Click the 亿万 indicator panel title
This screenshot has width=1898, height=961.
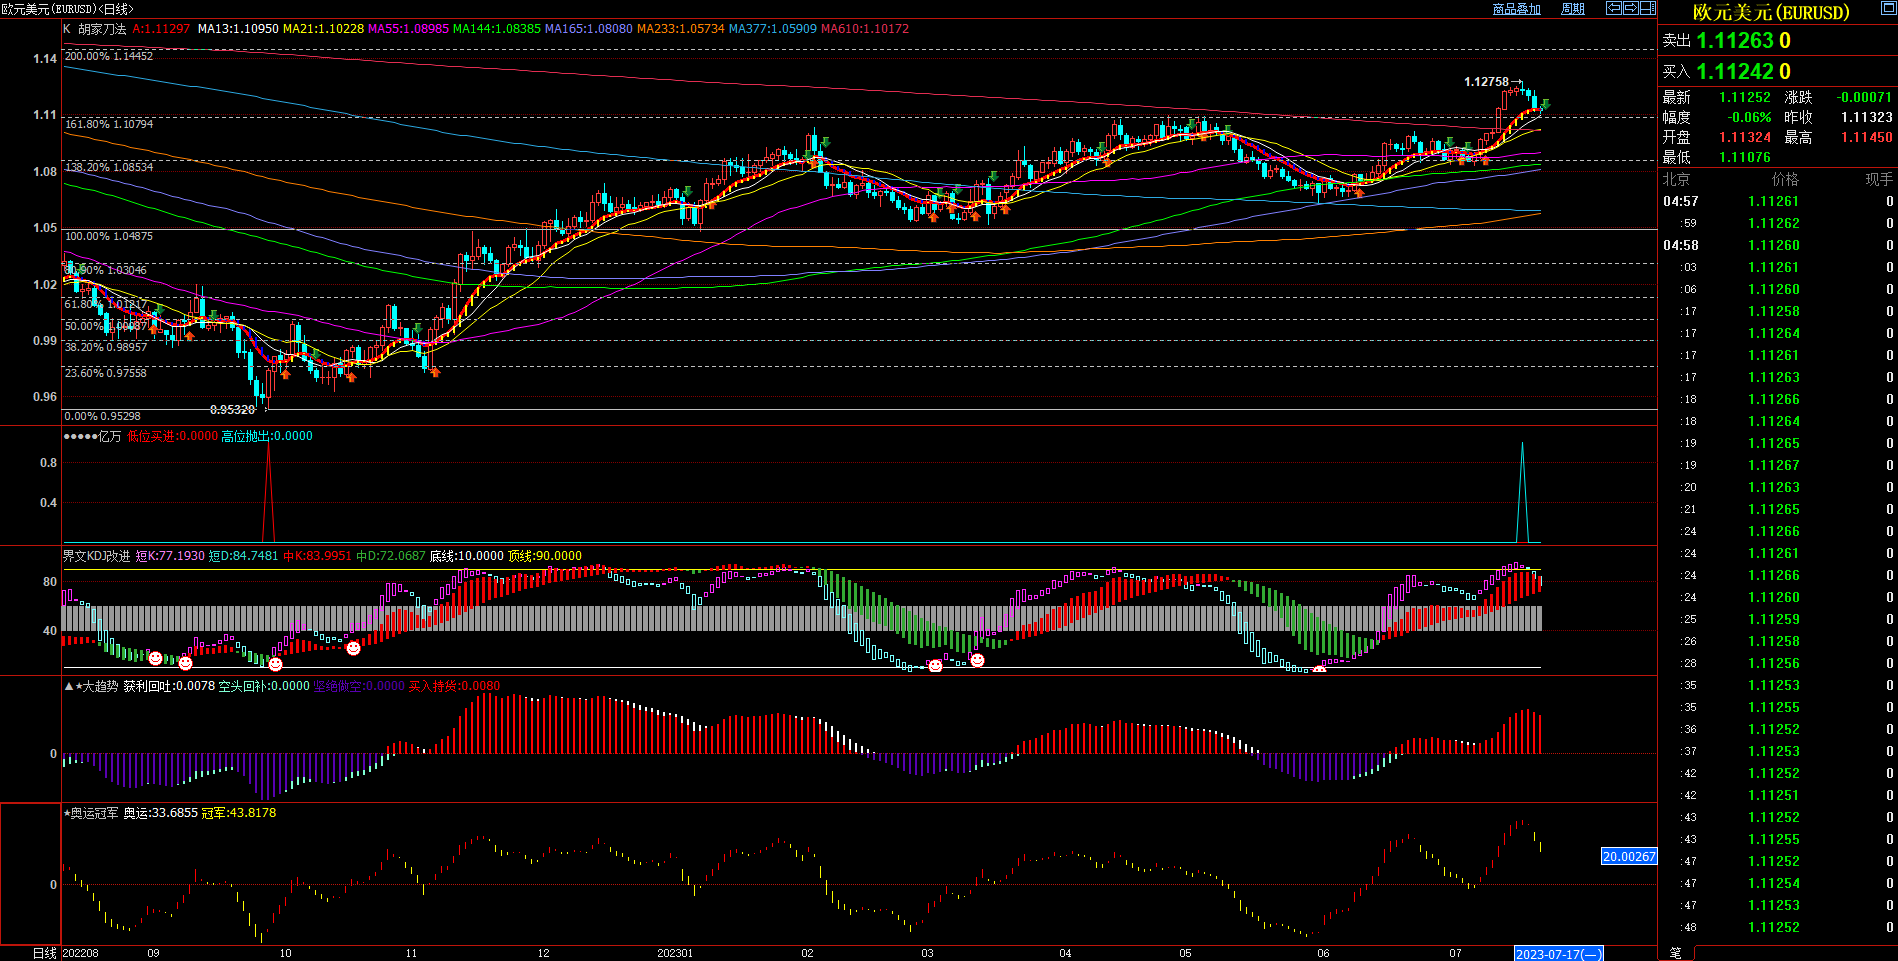(109, 436)
